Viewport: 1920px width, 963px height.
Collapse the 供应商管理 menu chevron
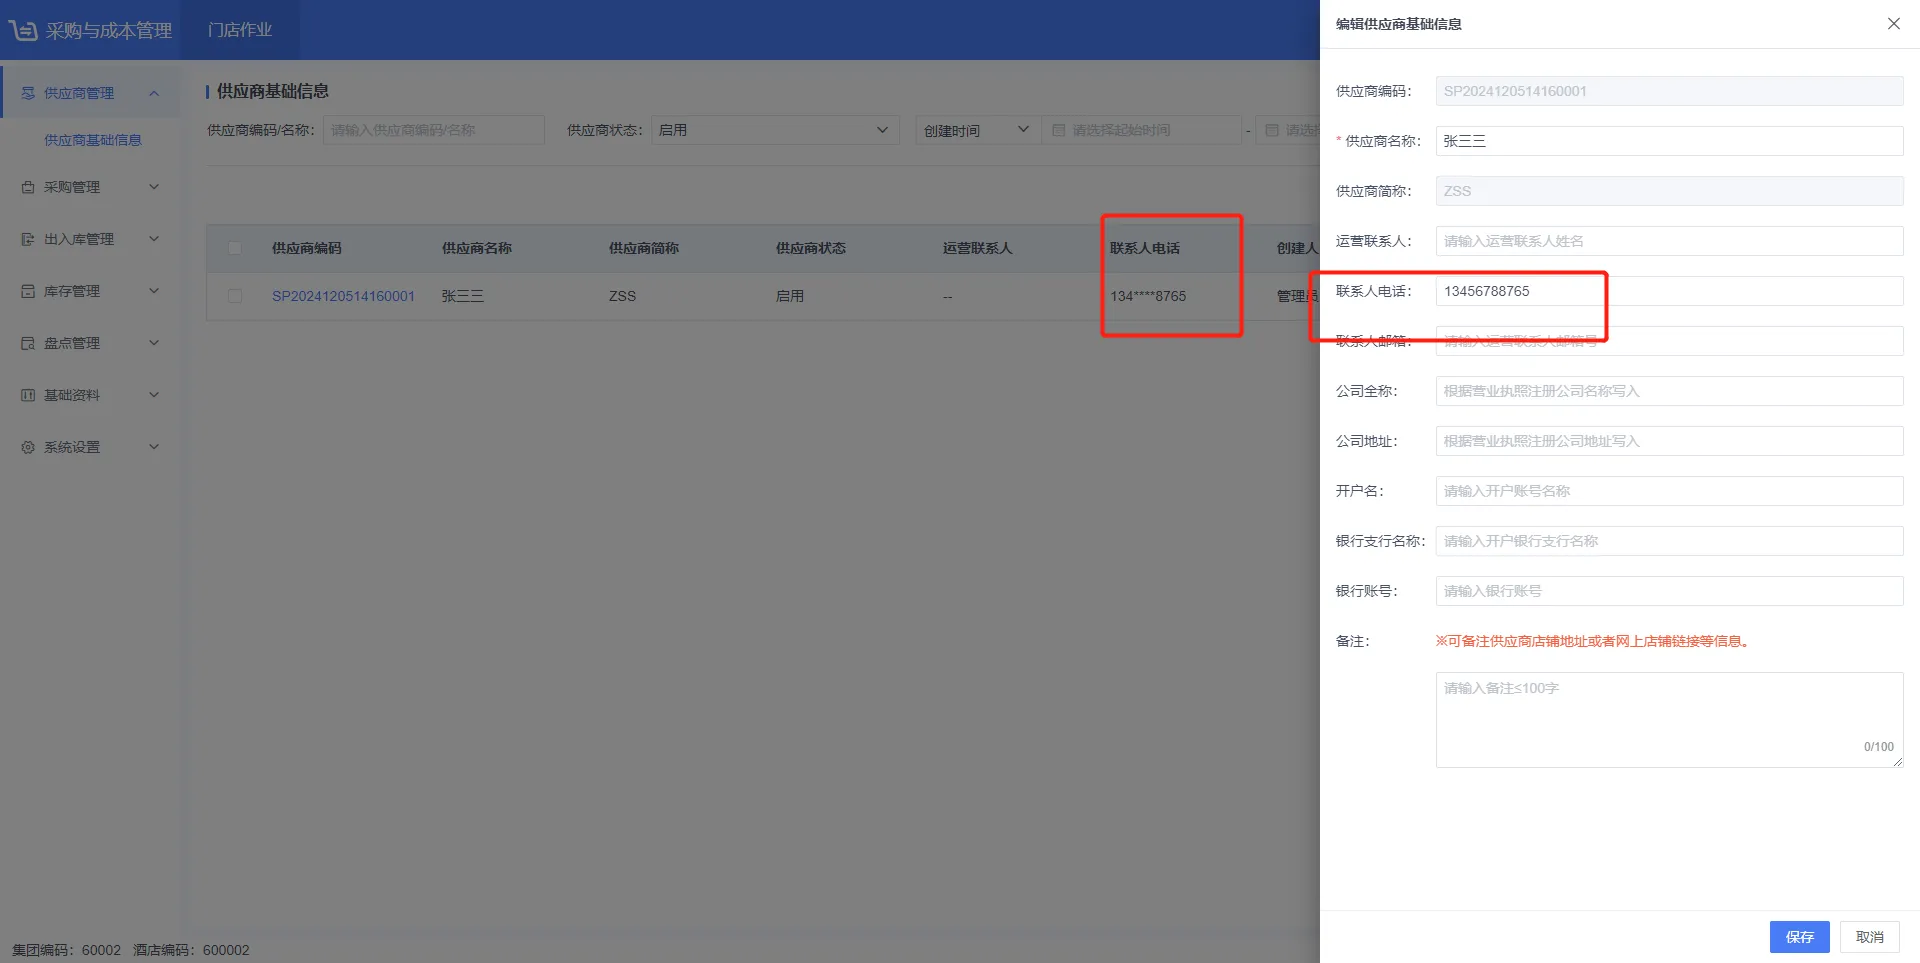point(154,93)
